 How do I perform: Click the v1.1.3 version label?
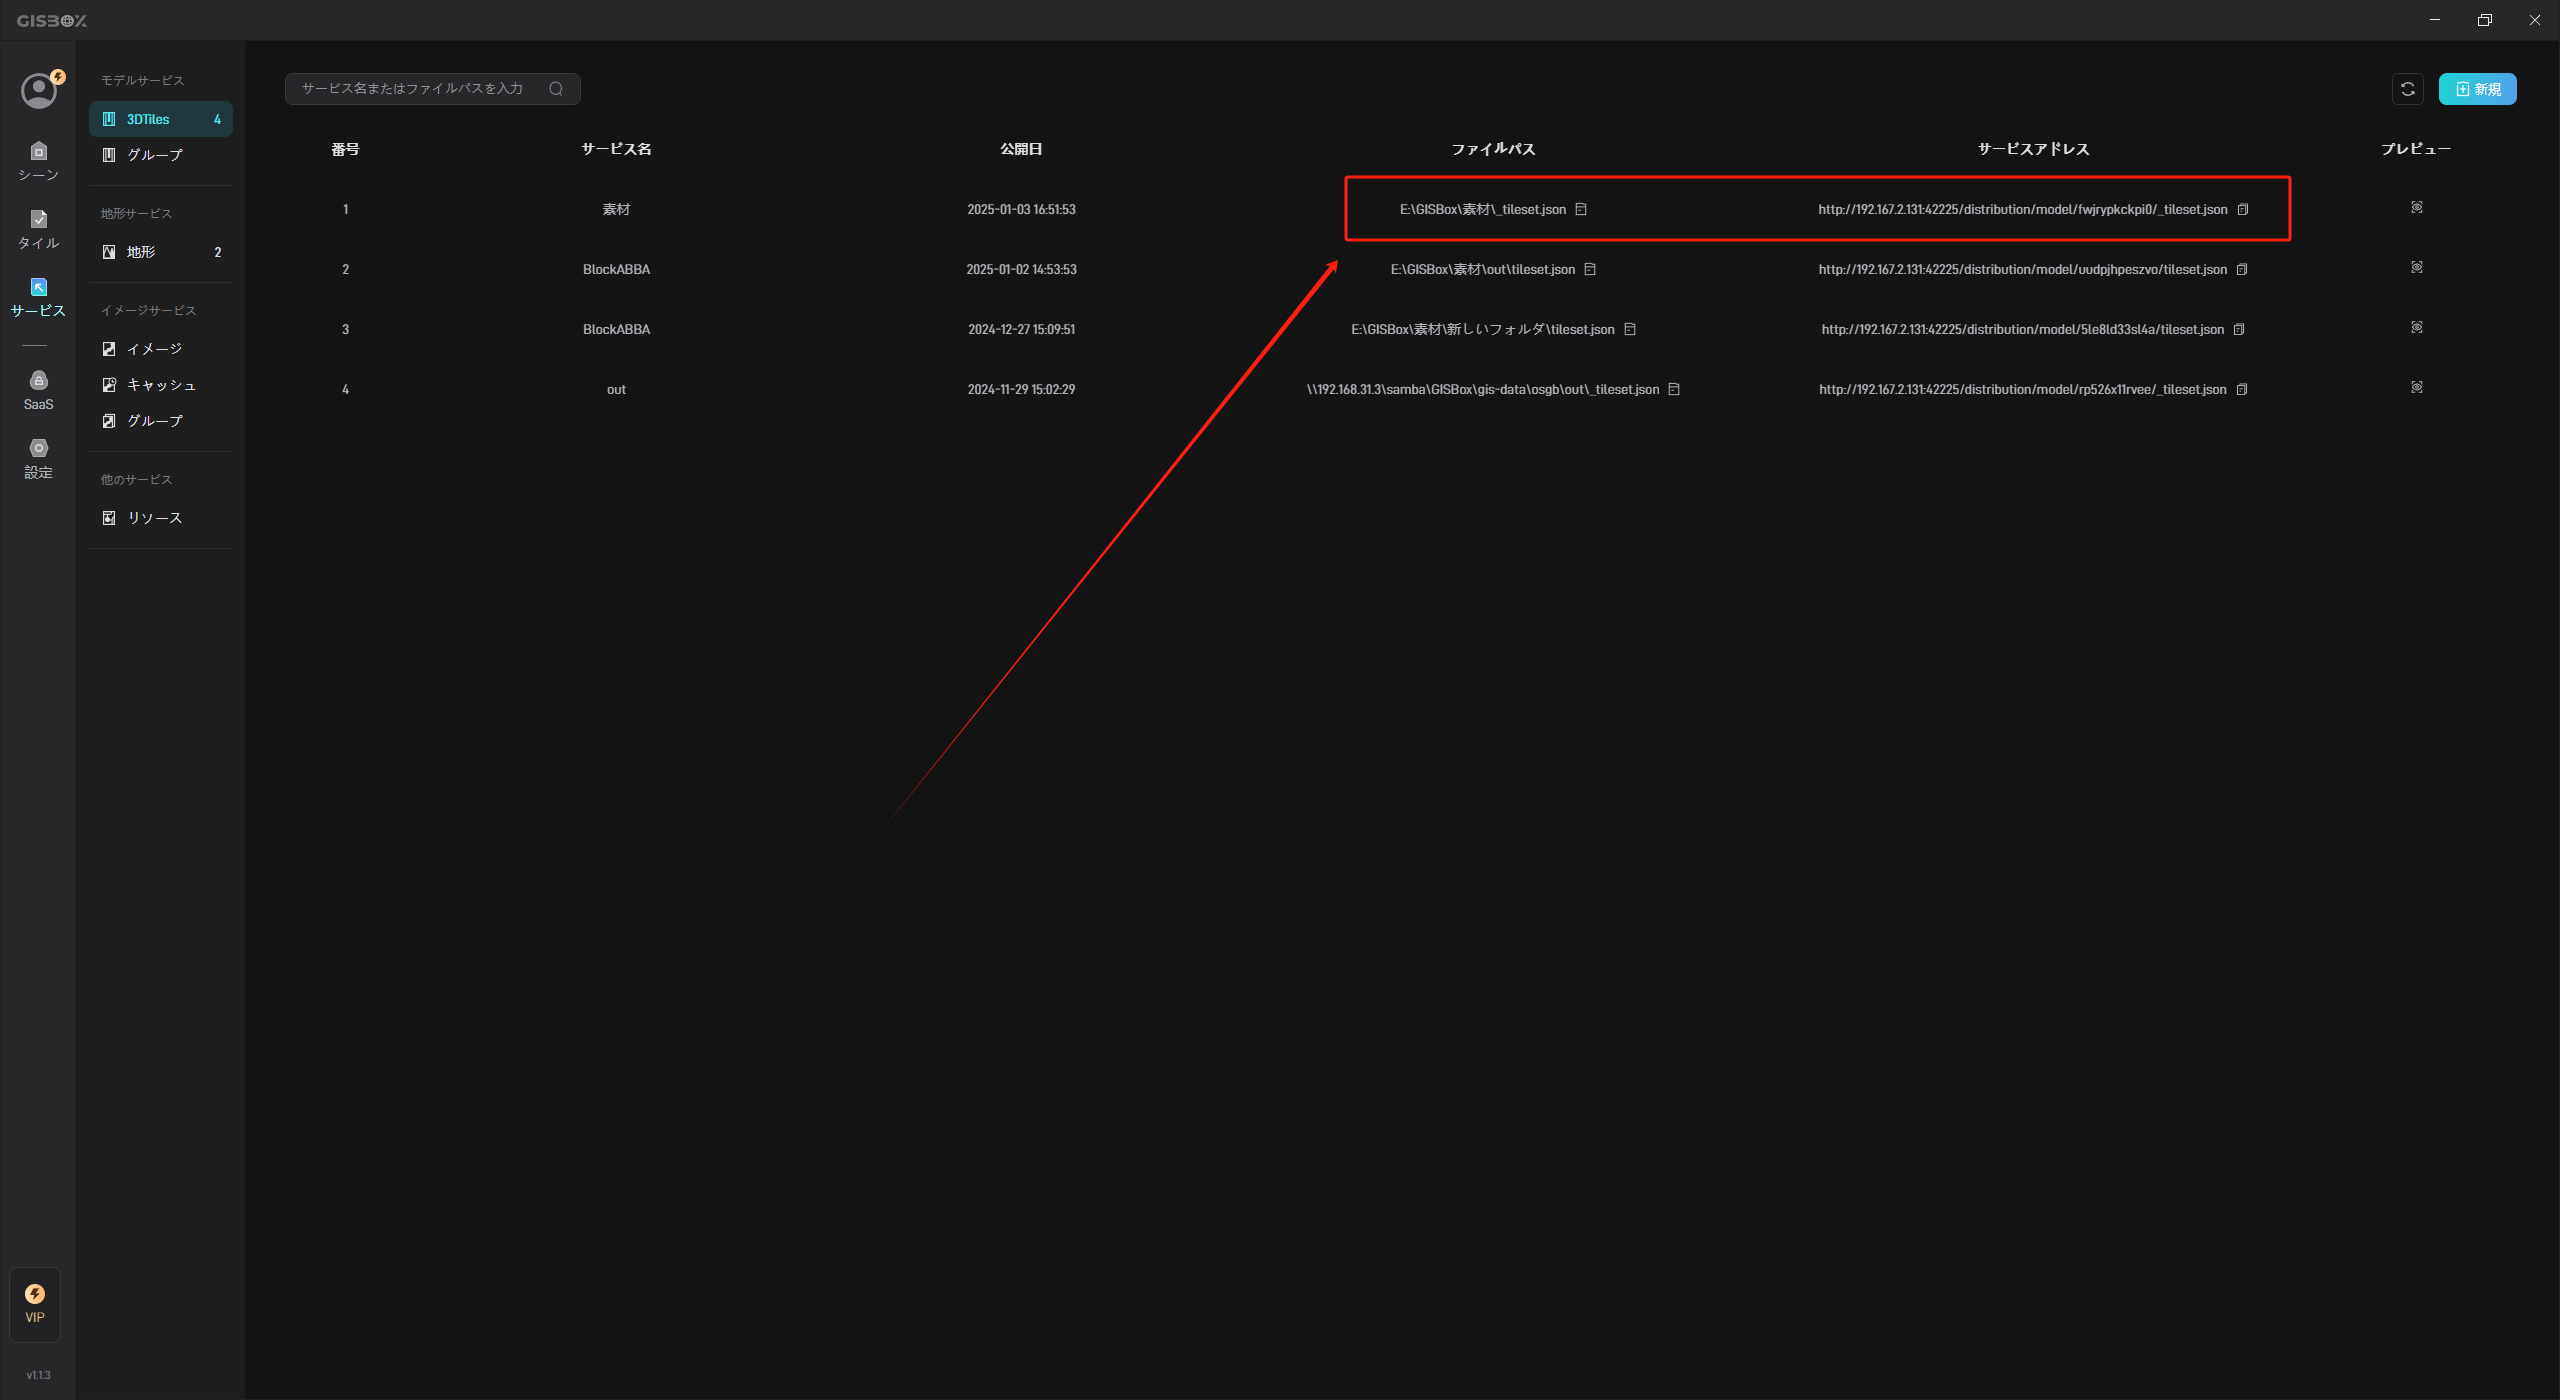[x=38, y=1375]
